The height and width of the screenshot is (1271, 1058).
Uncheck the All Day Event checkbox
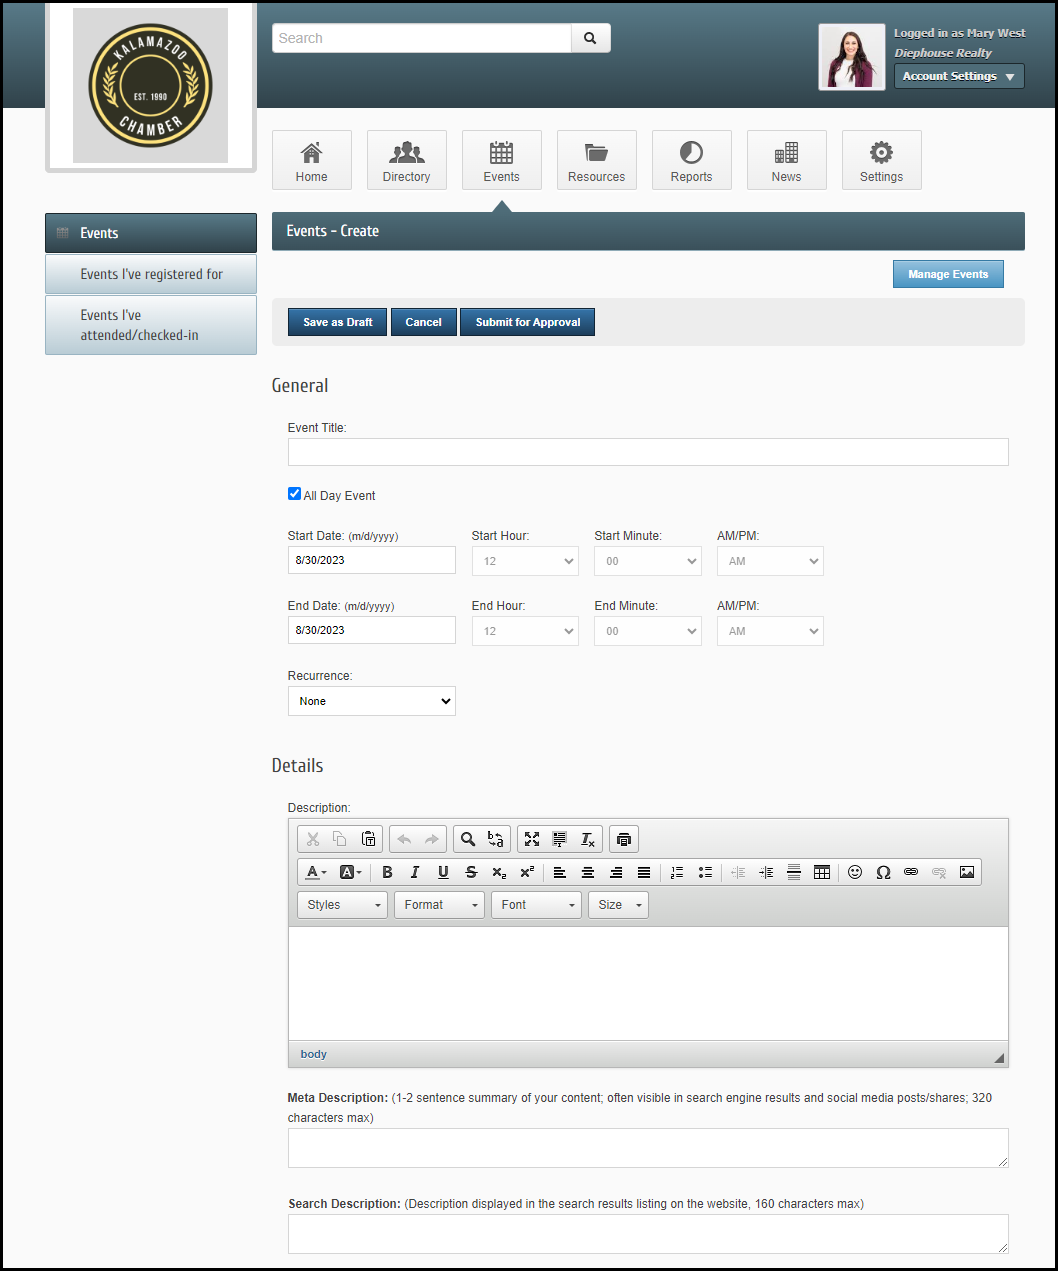tap(294, 494)
